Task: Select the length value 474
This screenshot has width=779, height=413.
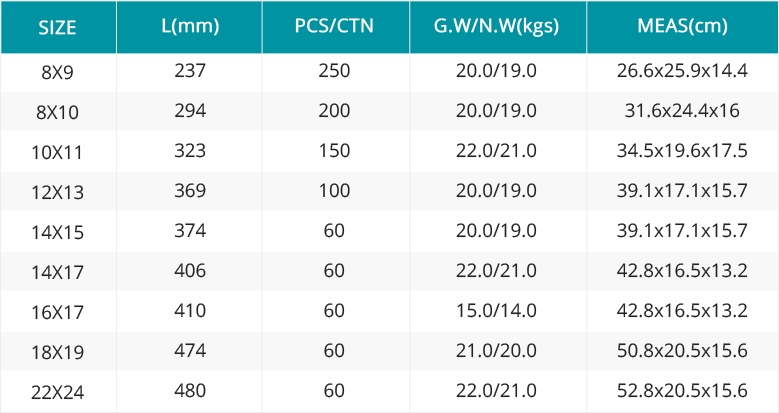Action: [x=190, y=350]
